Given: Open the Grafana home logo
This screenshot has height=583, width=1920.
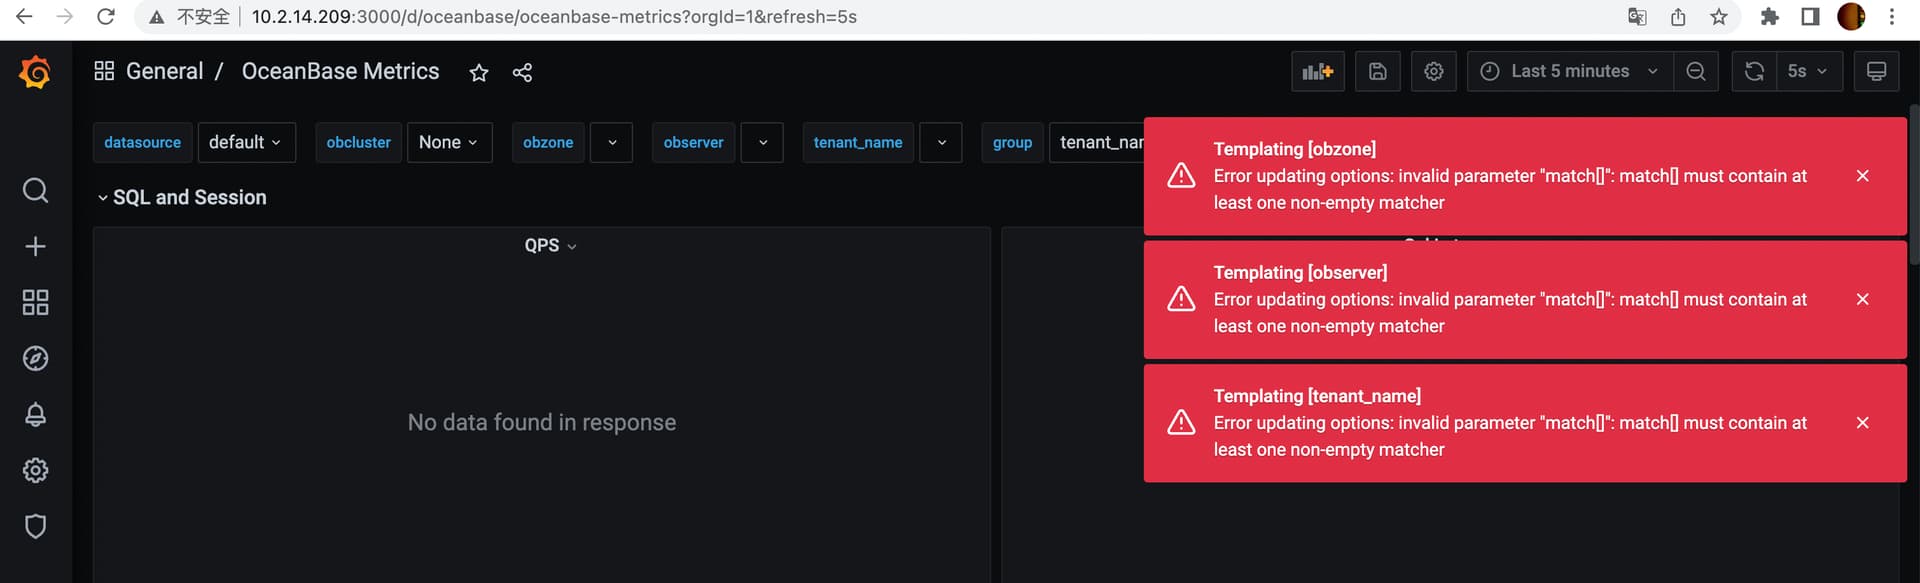Looking at the screenshot, I should pos(35,72).
